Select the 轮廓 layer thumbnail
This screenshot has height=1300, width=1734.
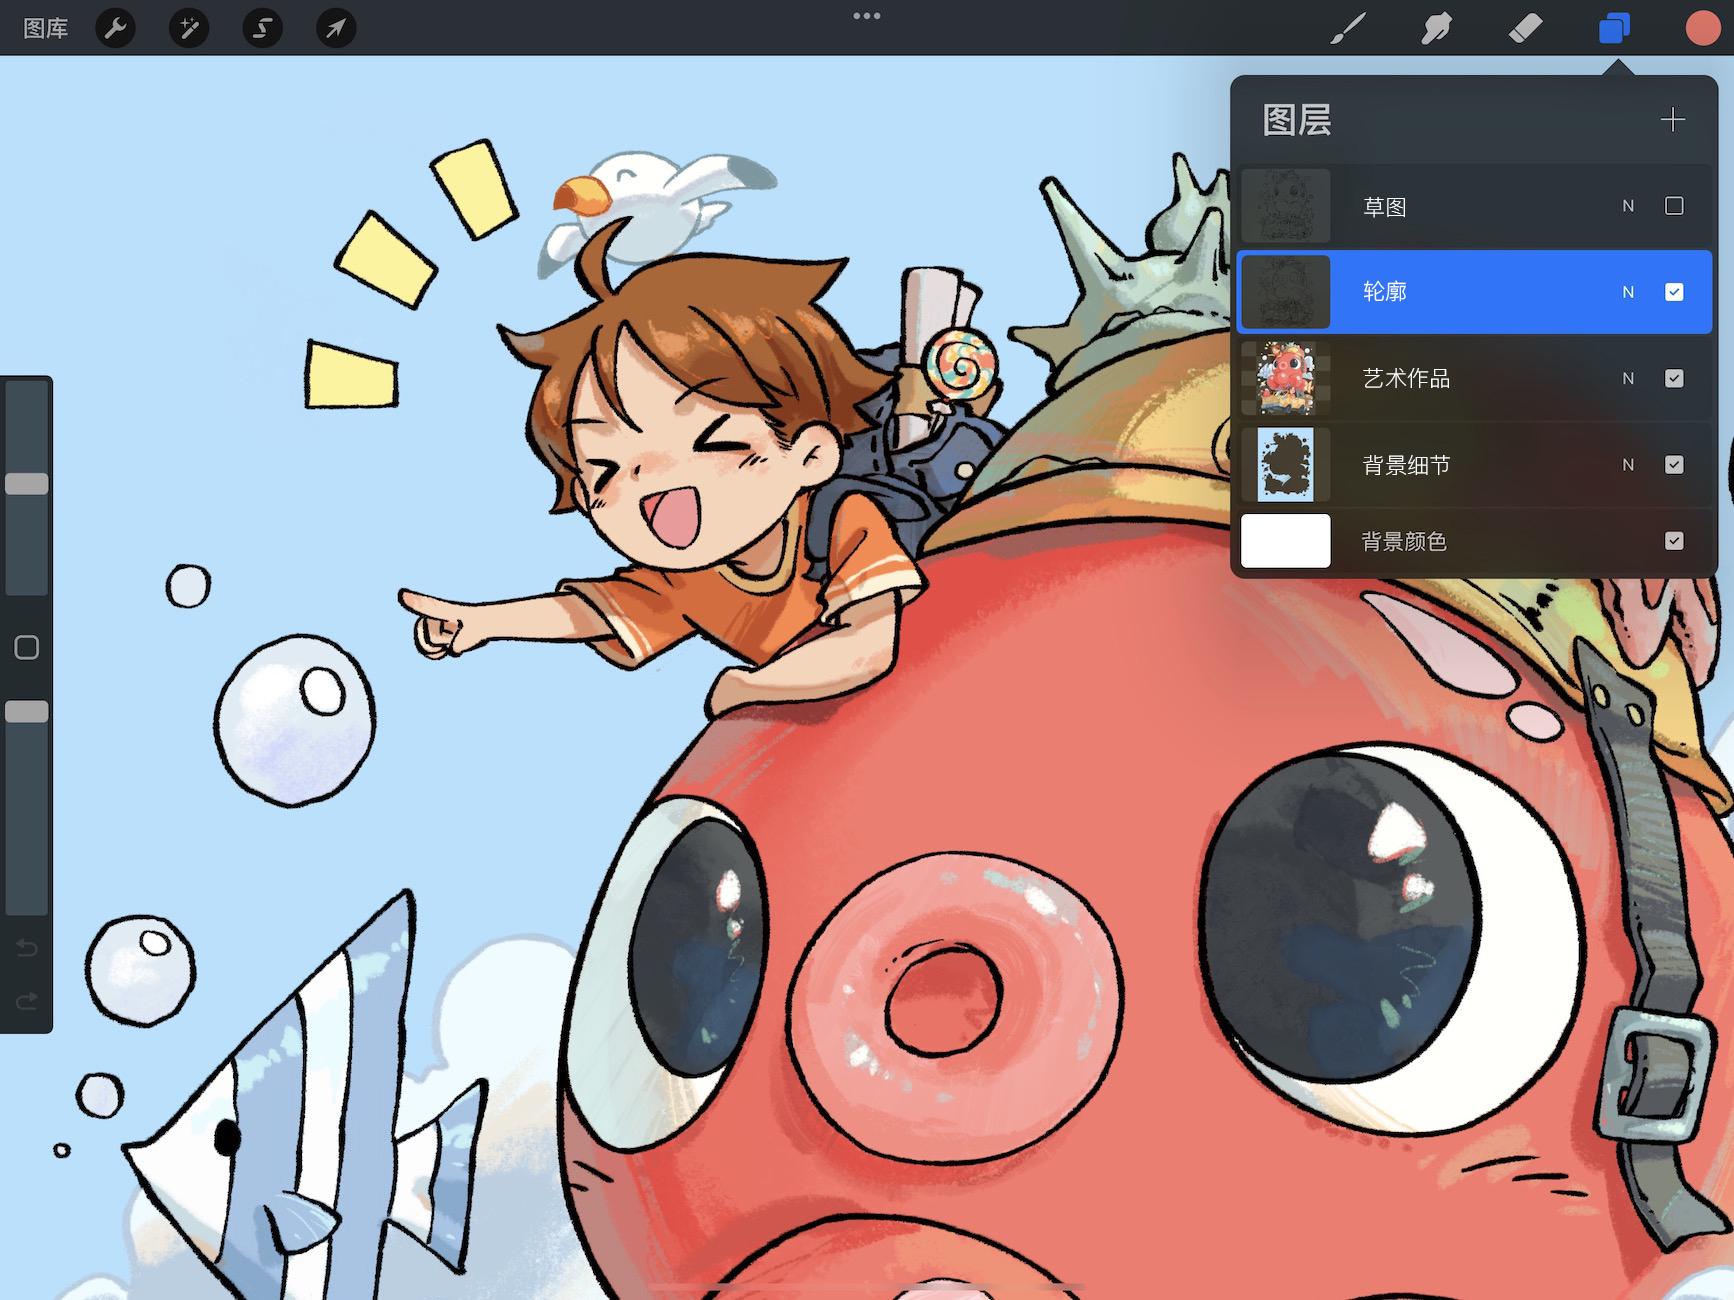1286,292
